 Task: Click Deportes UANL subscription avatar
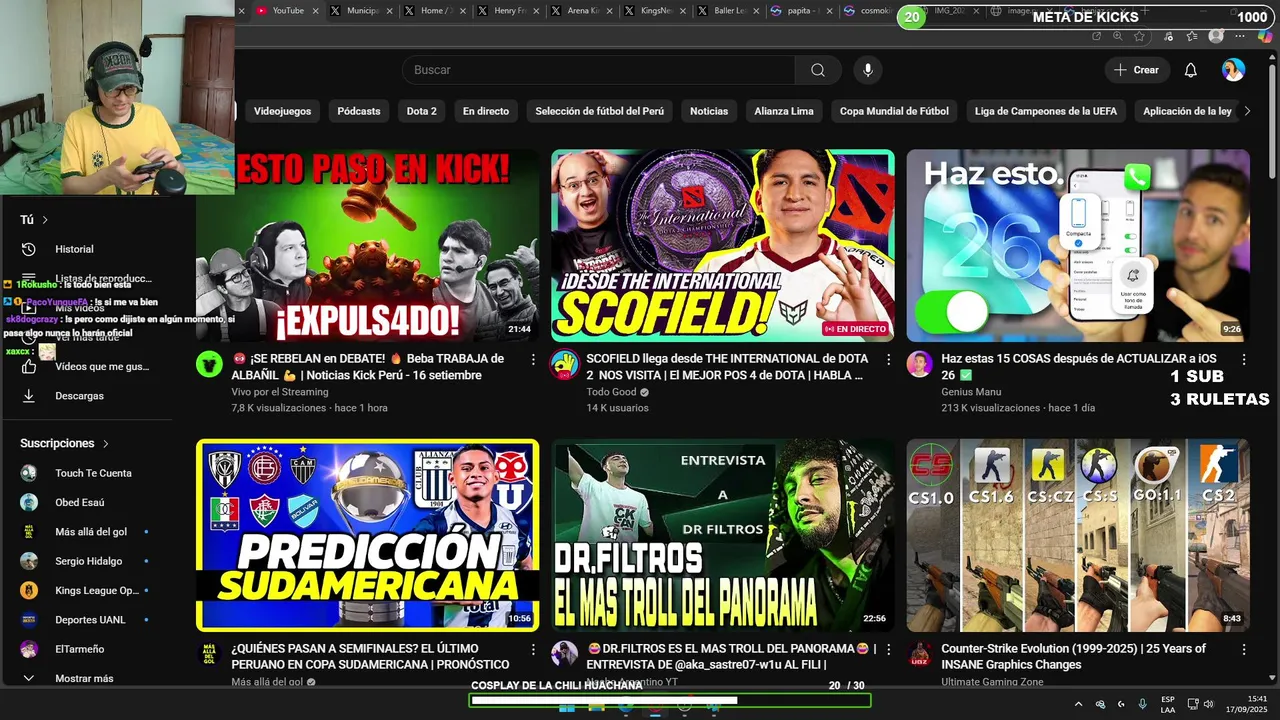click(29, 620)
